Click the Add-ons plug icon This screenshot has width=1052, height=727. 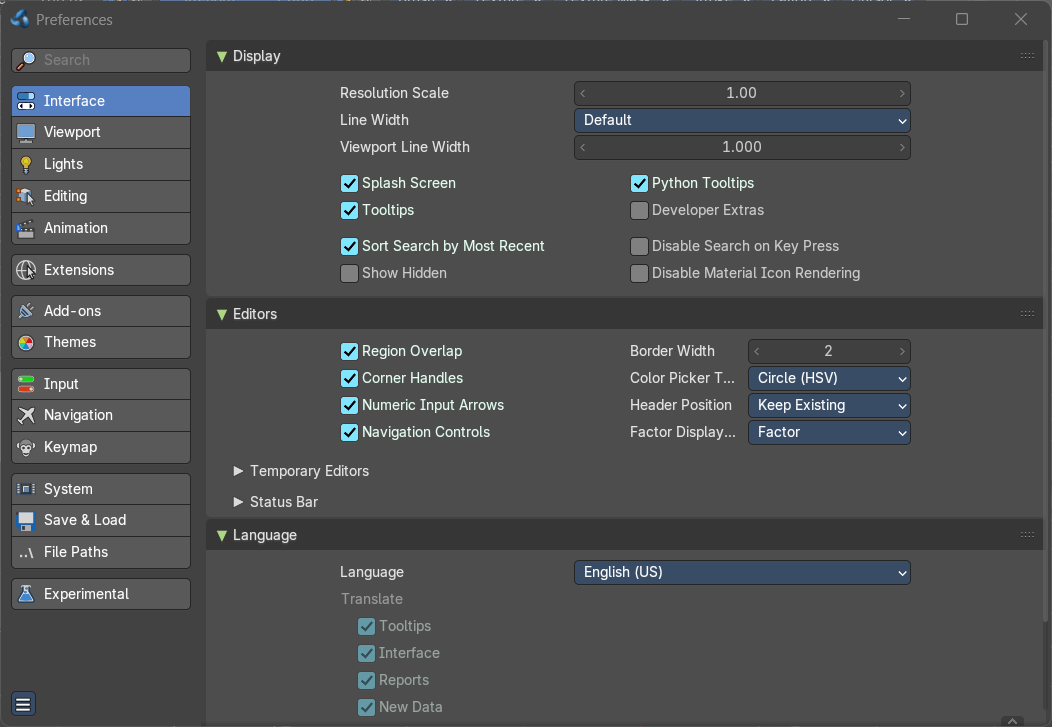click(26, 311)
